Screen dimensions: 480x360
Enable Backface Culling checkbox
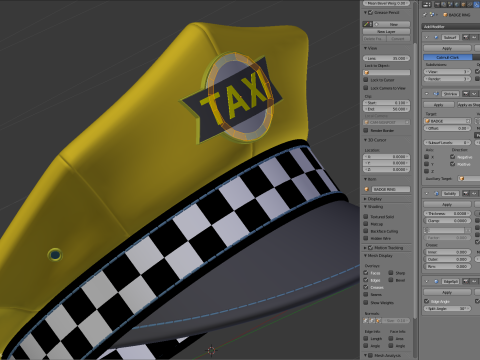366,231
